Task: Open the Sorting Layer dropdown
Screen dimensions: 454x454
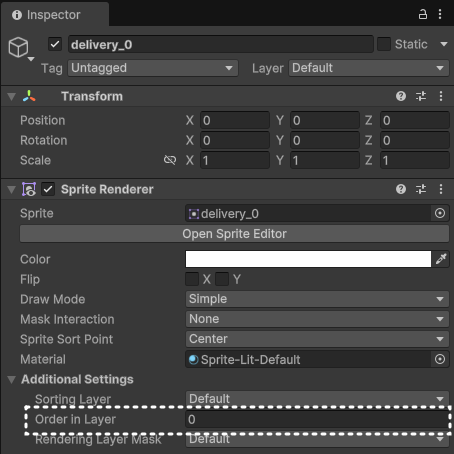Action: 317,399
